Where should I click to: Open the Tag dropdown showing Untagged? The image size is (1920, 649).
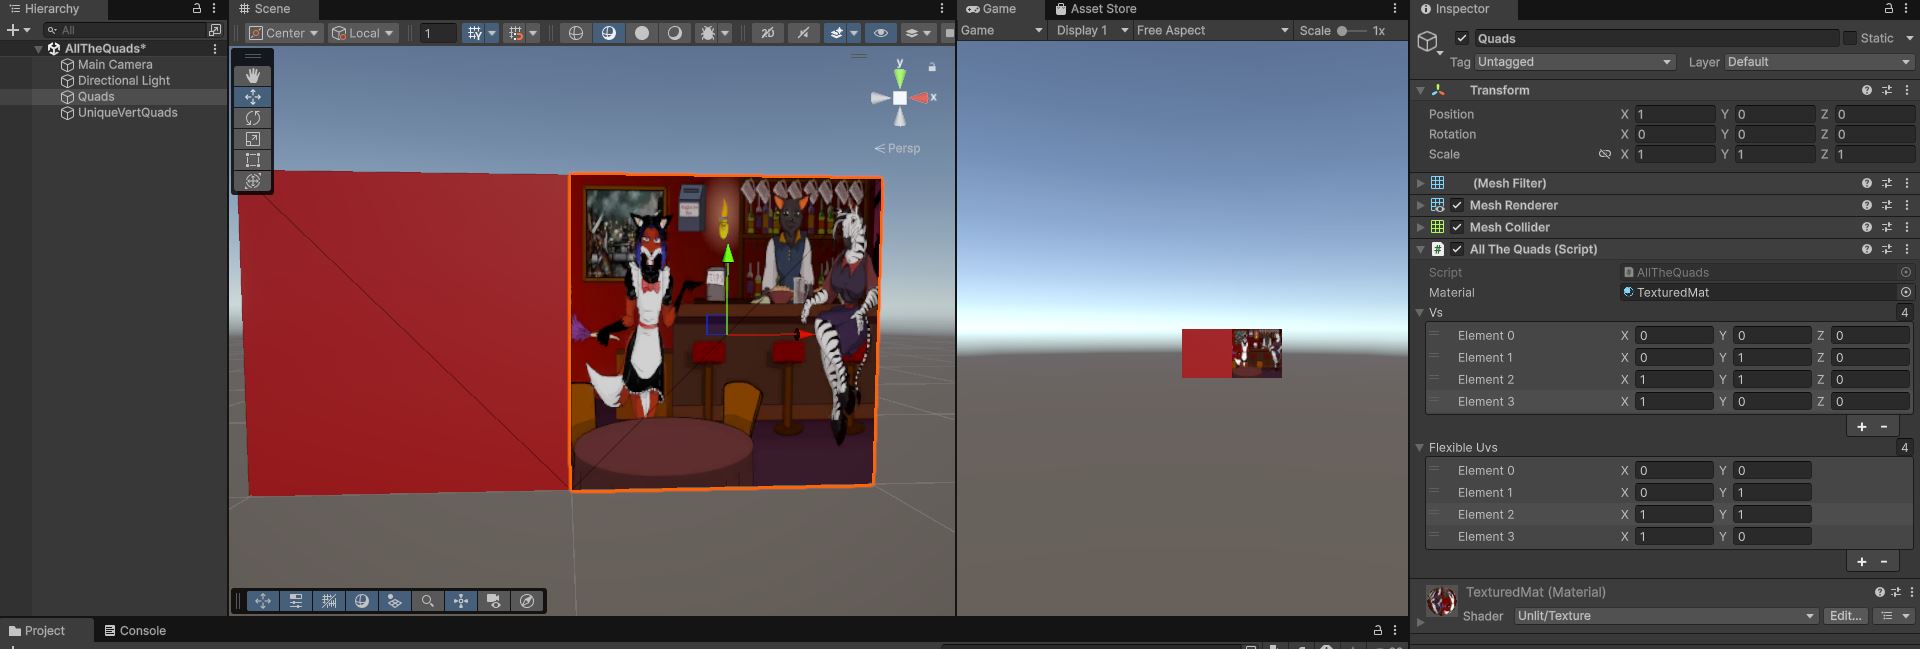[1574, 62]
